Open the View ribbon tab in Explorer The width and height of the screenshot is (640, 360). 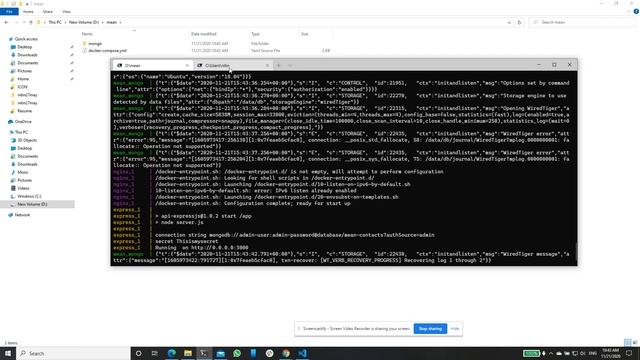coord(66,11)
